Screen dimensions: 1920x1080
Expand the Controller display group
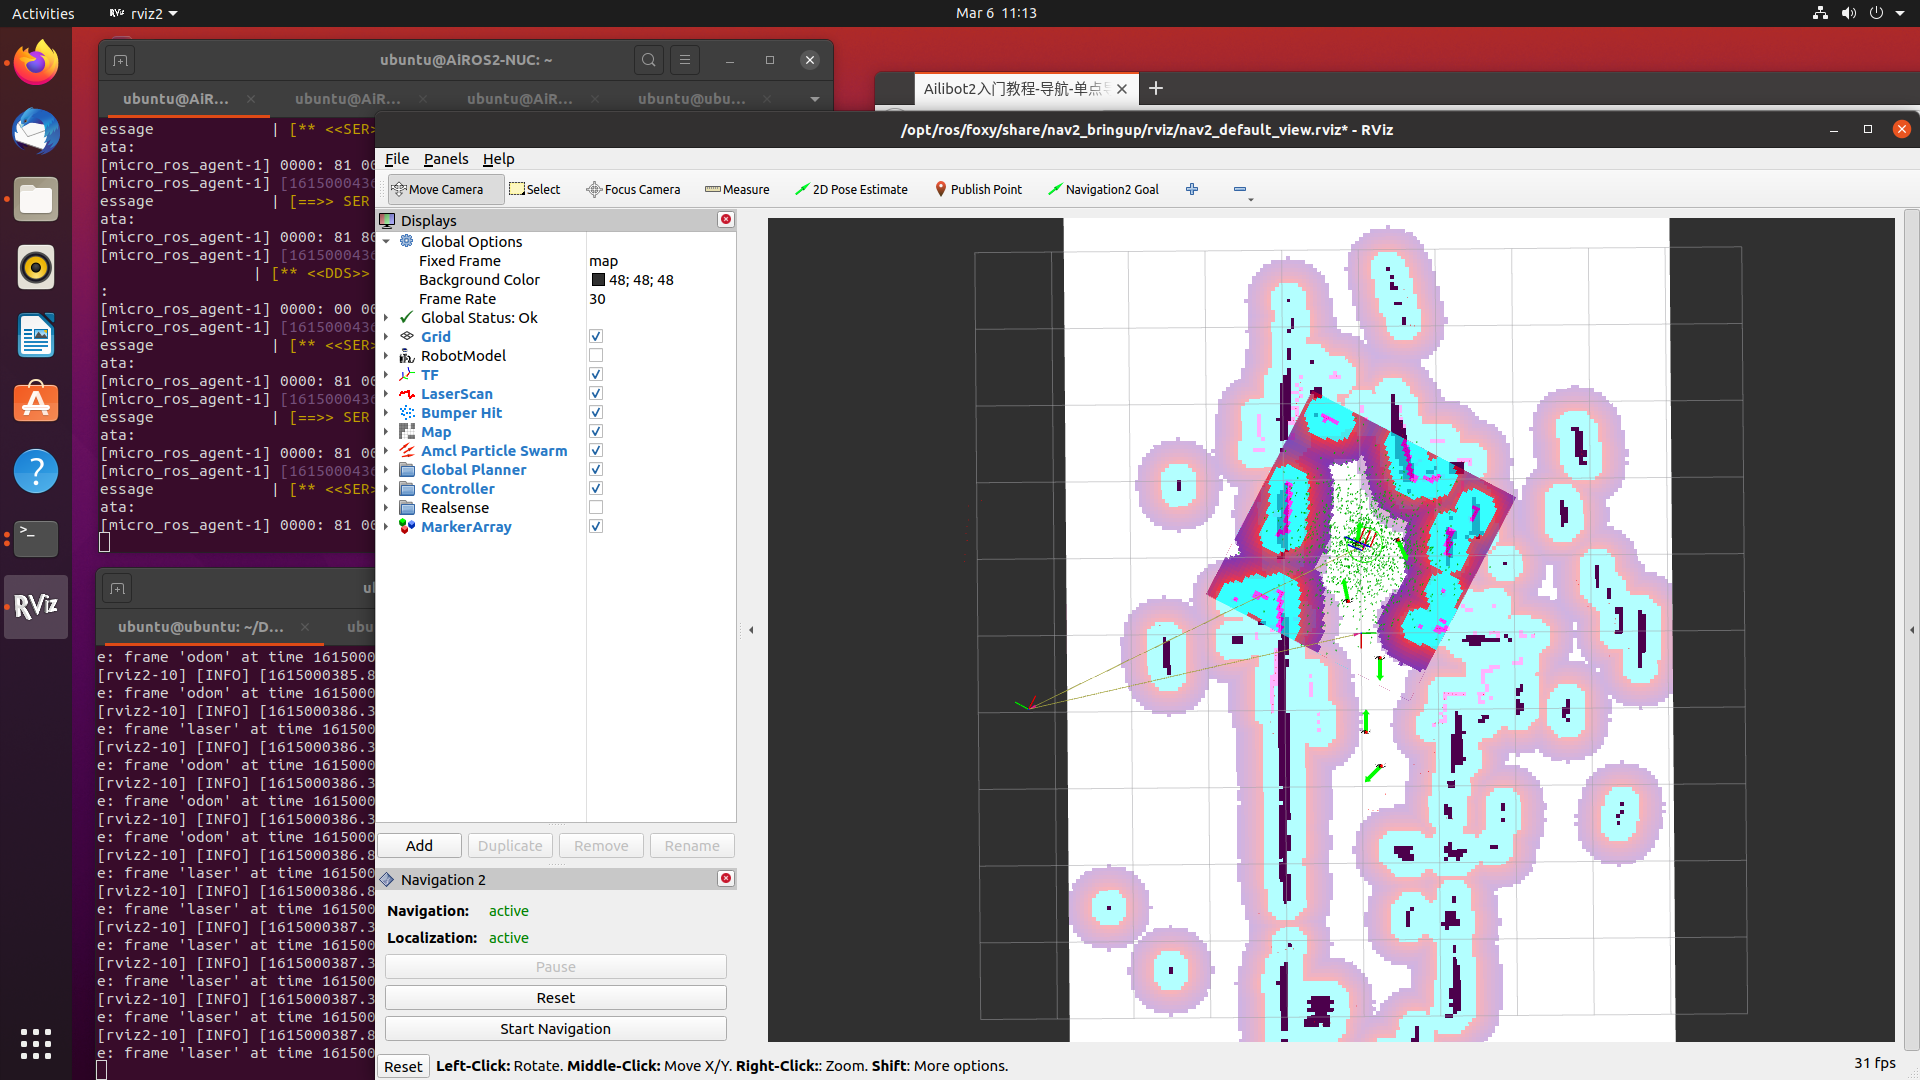point(388,488)
